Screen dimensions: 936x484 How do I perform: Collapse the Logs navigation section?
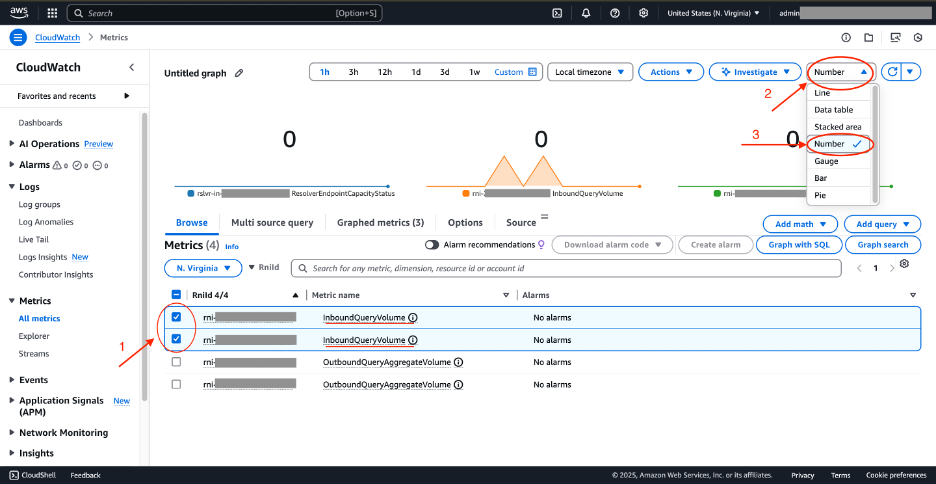tap(13, 187)
